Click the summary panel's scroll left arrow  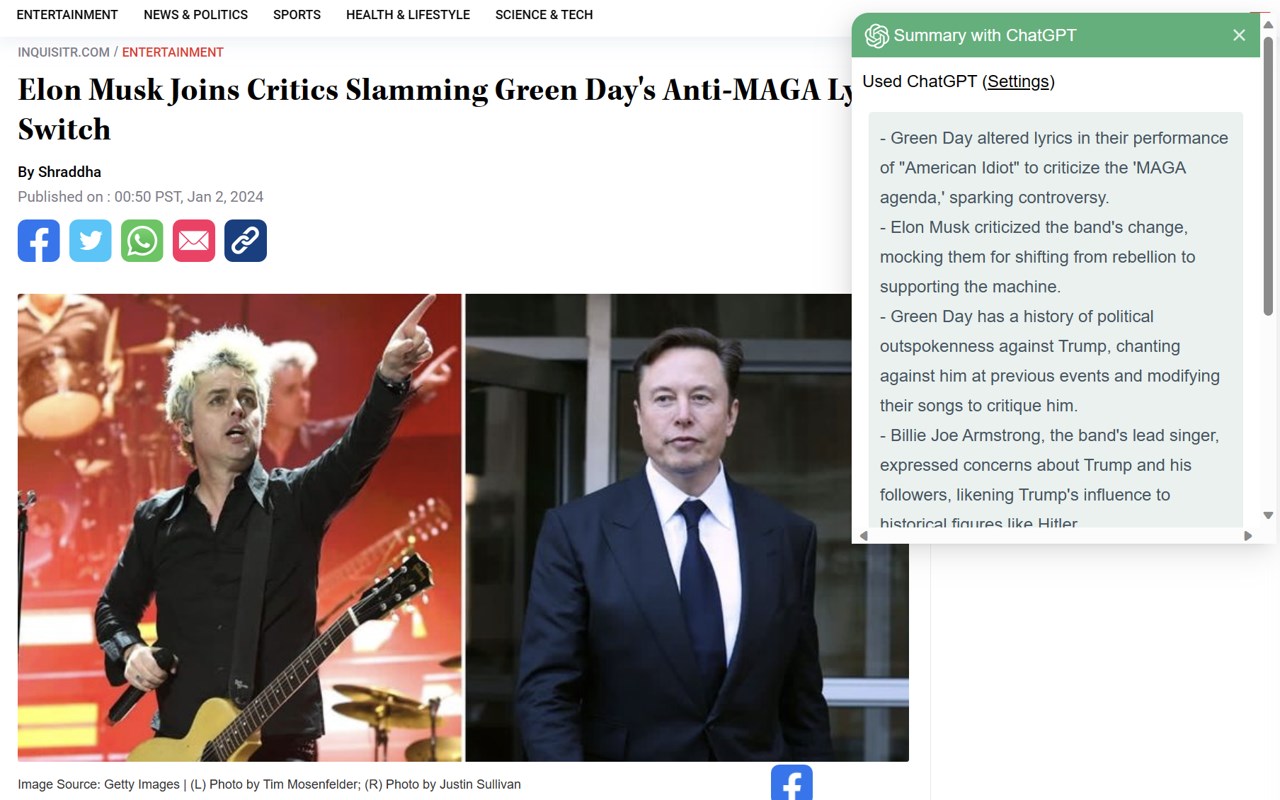864,536
